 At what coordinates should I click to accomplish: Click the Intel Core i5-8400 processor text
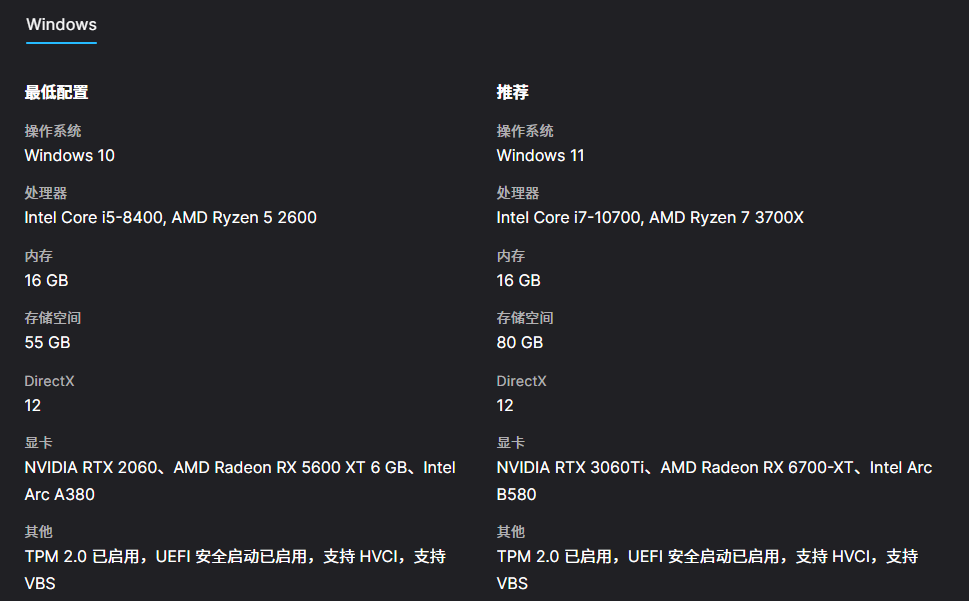pyautogui.click(x=94, y=217)
